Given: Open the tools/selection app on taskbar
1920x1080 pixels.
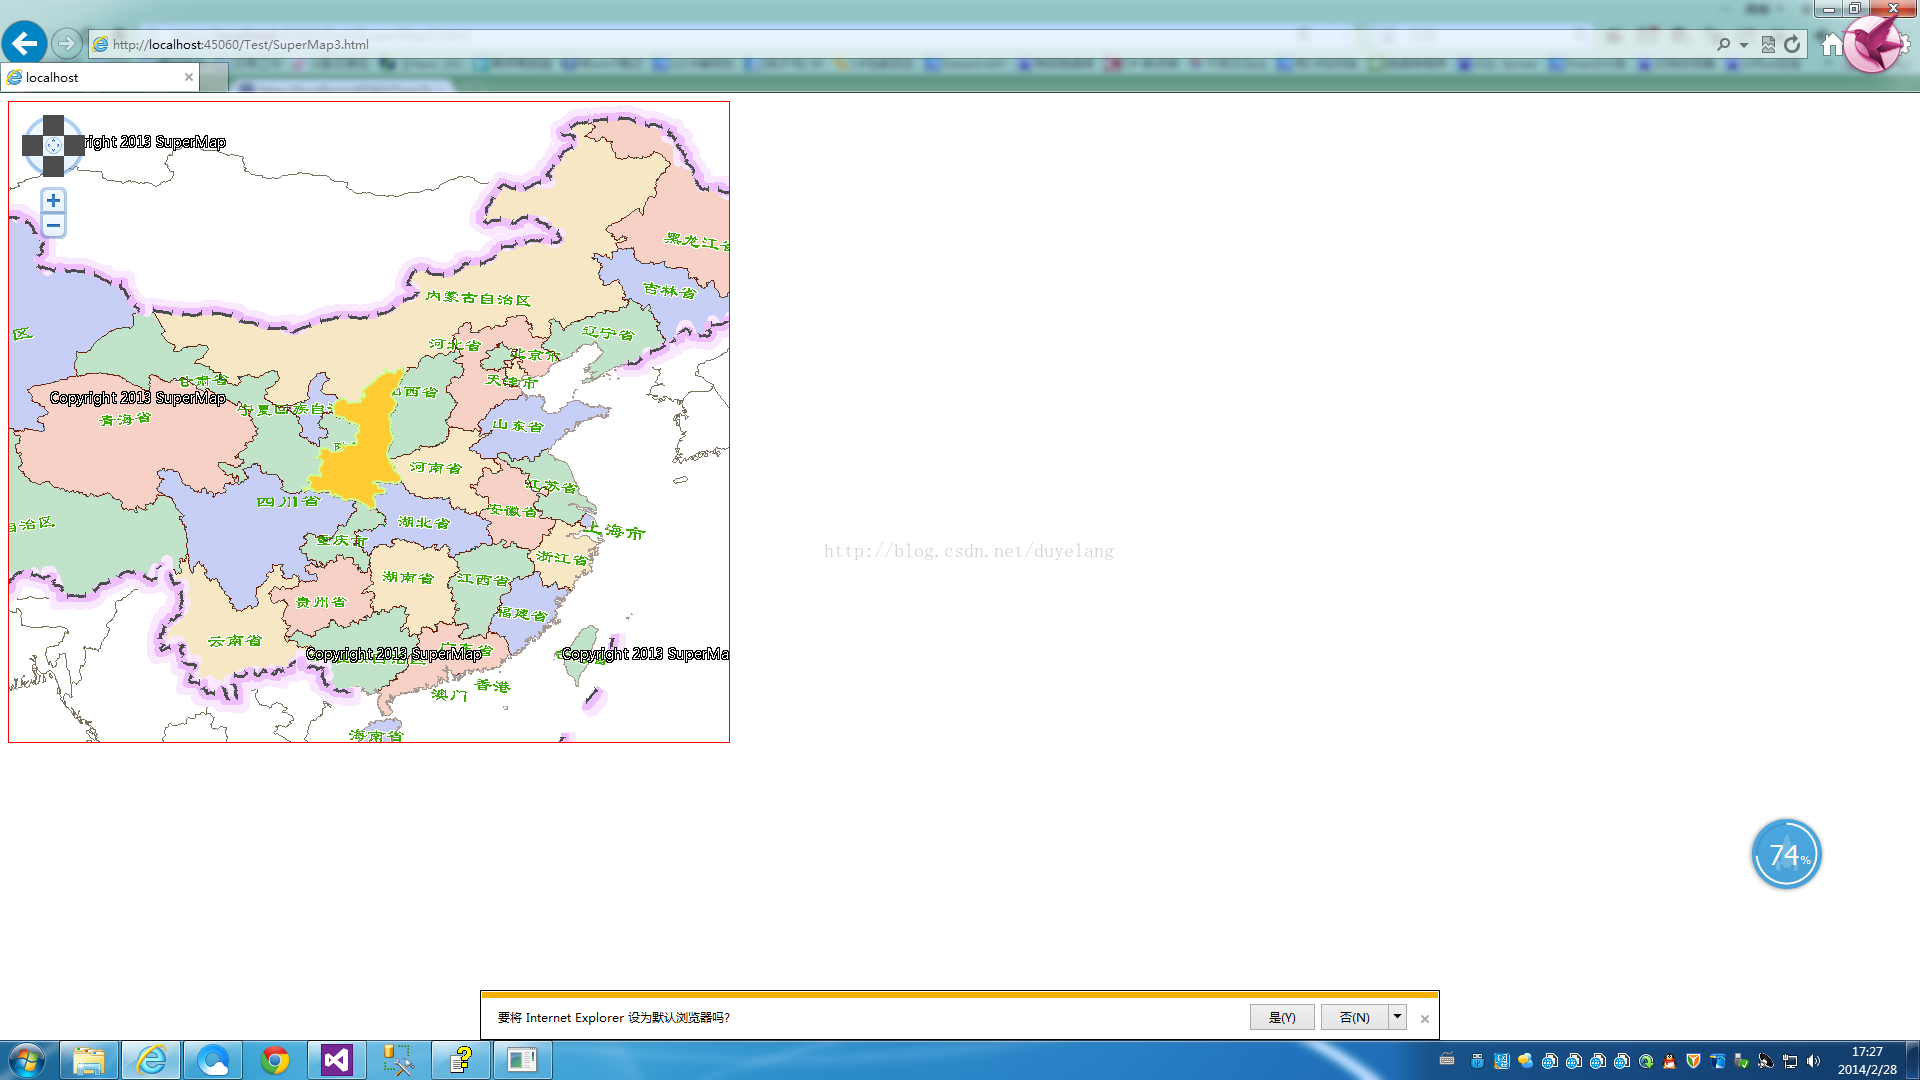Looking at the screenshot, I should [x=398, y=1060].
